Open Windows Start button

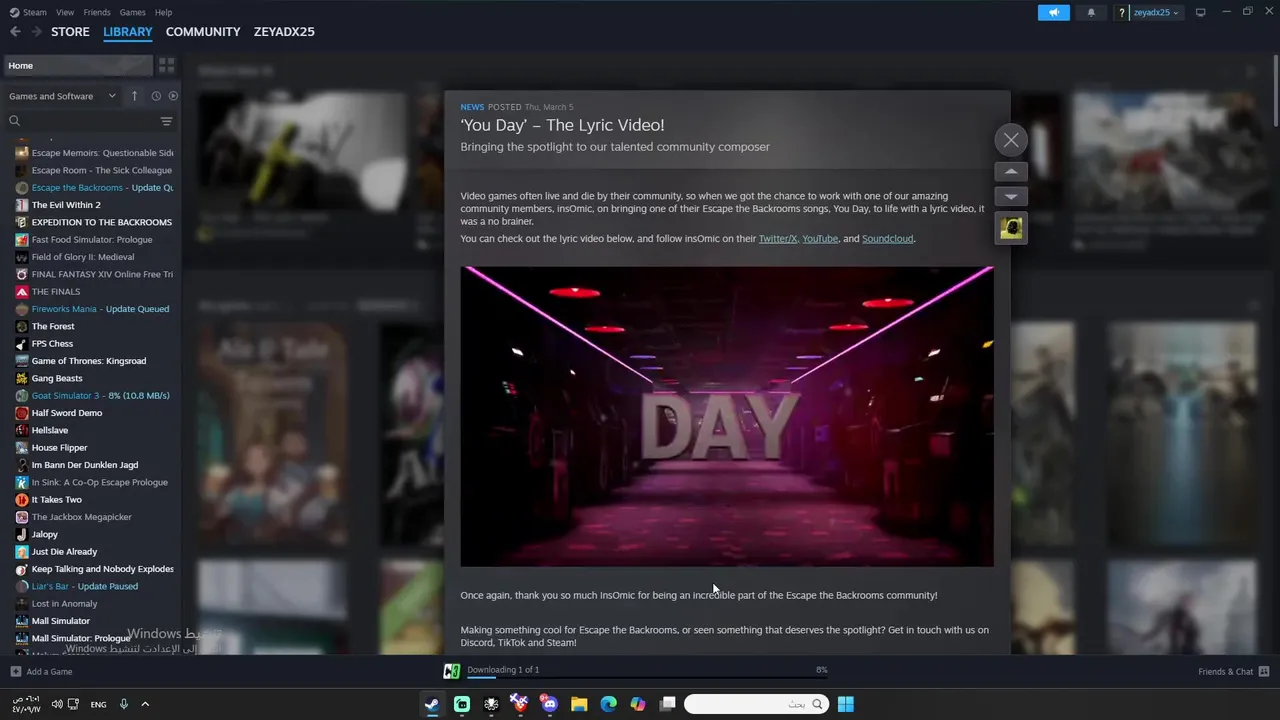point(846,704)
